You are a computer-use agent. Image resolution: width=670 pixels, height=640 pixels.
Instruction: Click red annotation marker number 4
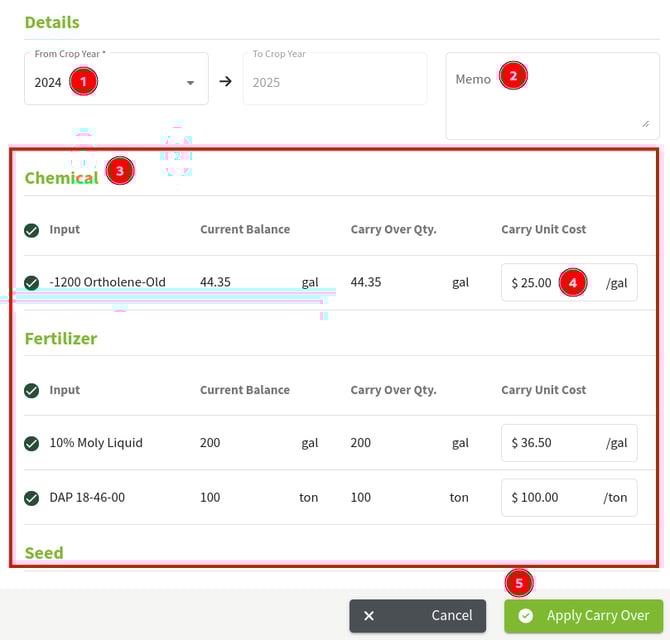point(573,282)
